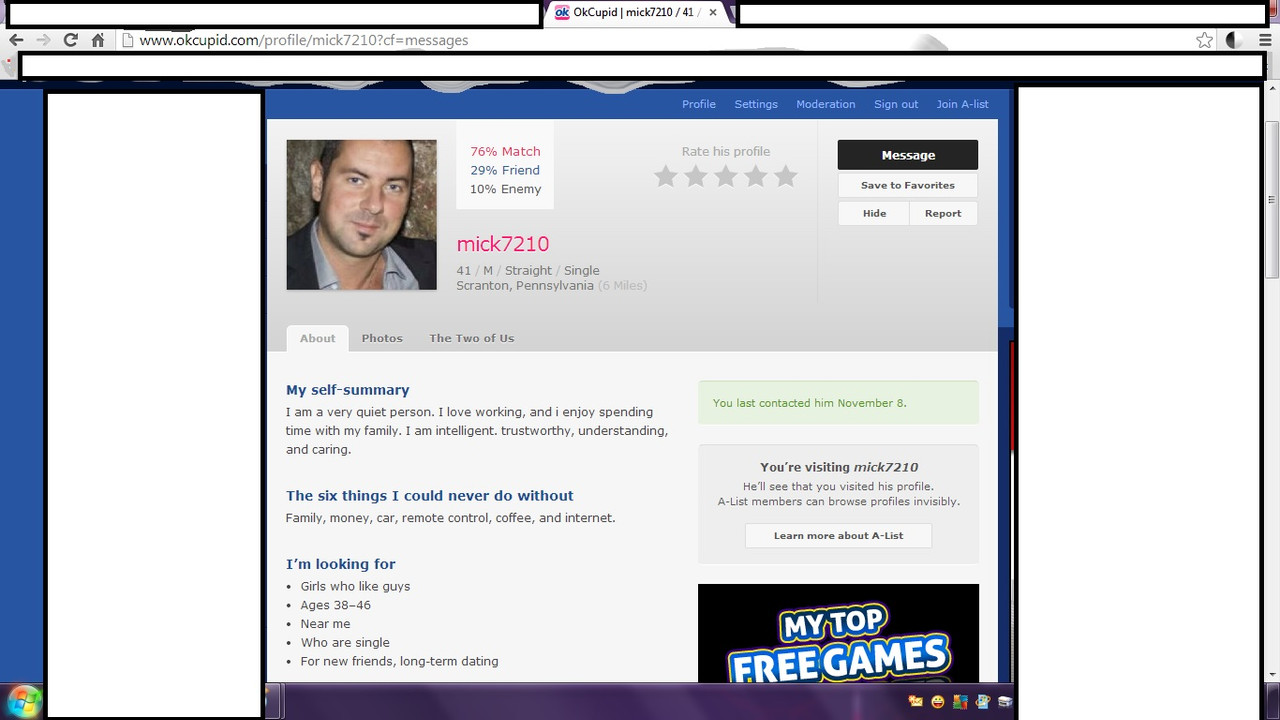The height and width of the screenshot is (720, 1280).
Task: Open the My Top Free Games ad
Action: pyautogui.click(x=838, y=633)
